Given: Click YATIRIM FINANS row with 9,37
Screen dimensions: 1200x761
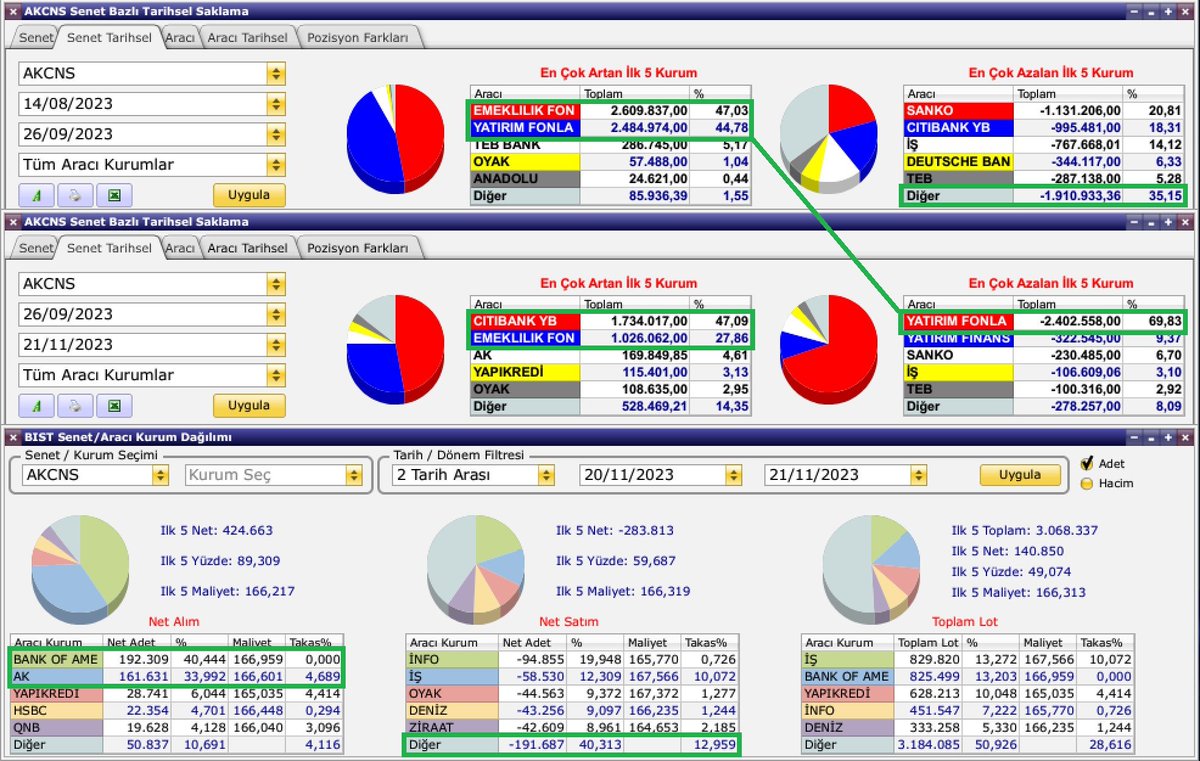Looking at the screenshot, I should (1043, 338).
